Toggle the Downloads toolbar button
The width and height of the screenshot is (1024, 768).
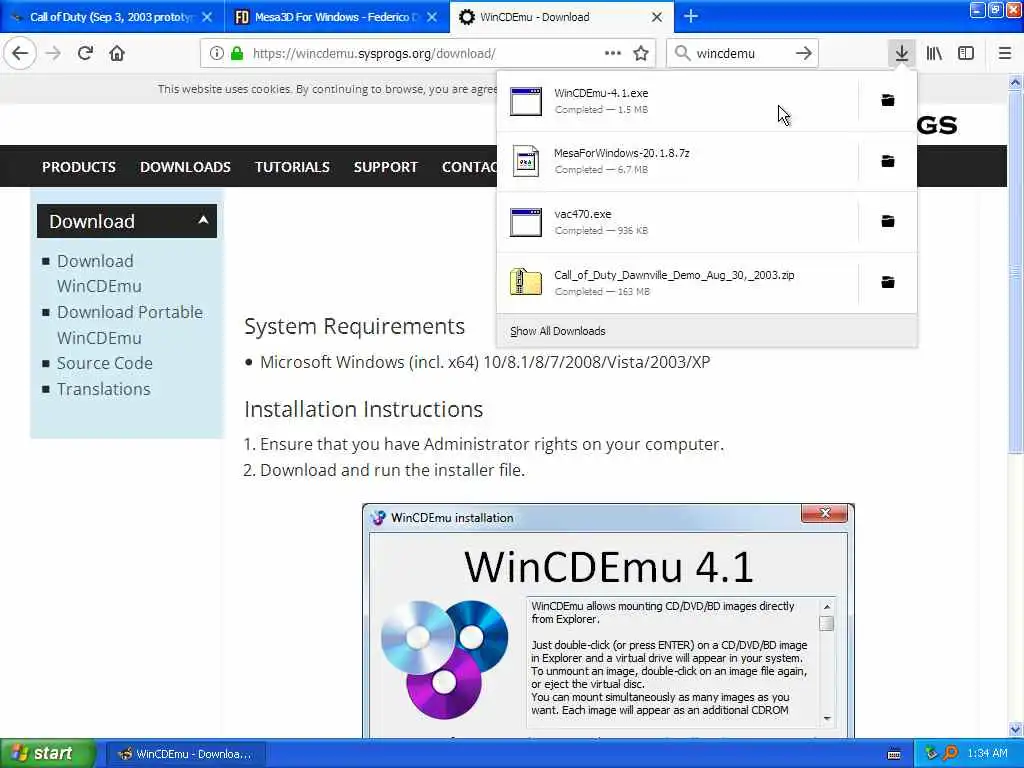pyautogui.click(x=902, y=53)
